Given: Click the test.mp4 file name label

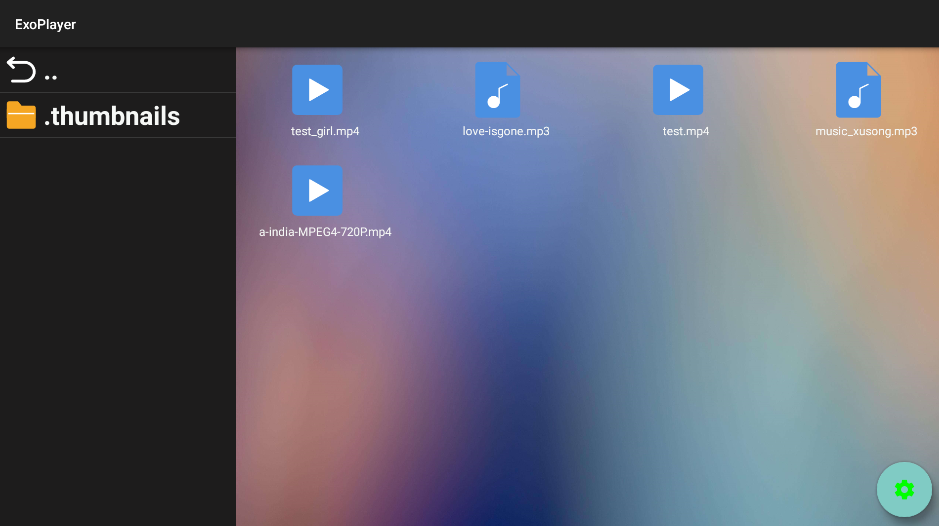Looking at the screenshot, I should point(686,131).
